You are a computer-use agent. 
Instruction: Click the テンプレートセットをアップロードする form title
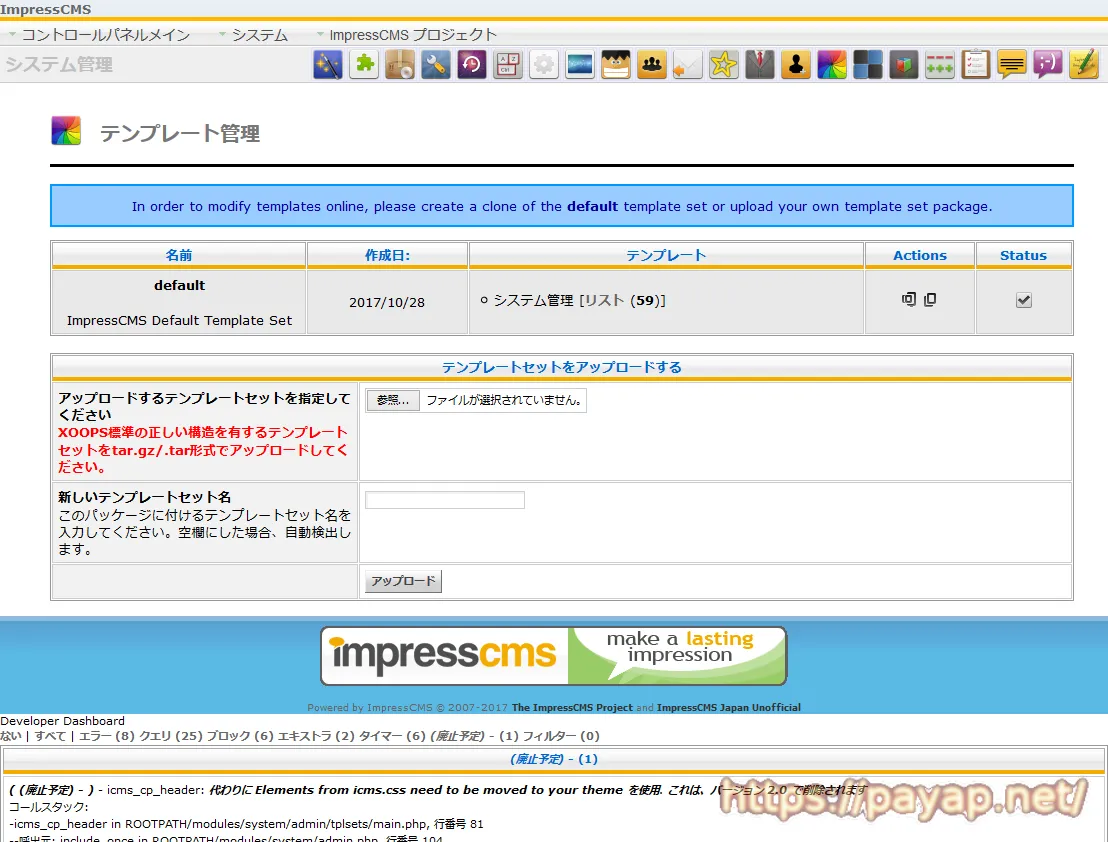click(x=562, y=367)
